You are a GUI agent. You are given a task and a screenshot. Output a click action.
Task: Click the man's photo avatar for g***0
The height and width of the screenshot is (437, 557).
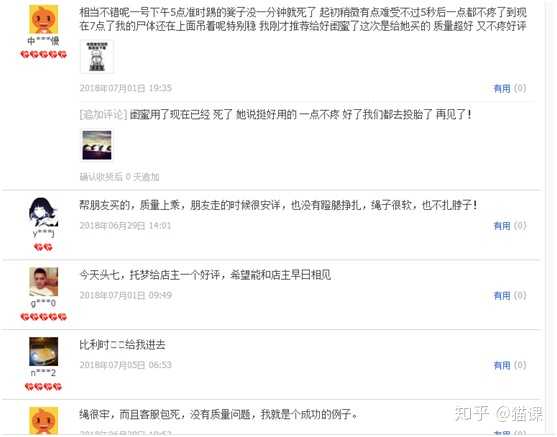point(43,282)
